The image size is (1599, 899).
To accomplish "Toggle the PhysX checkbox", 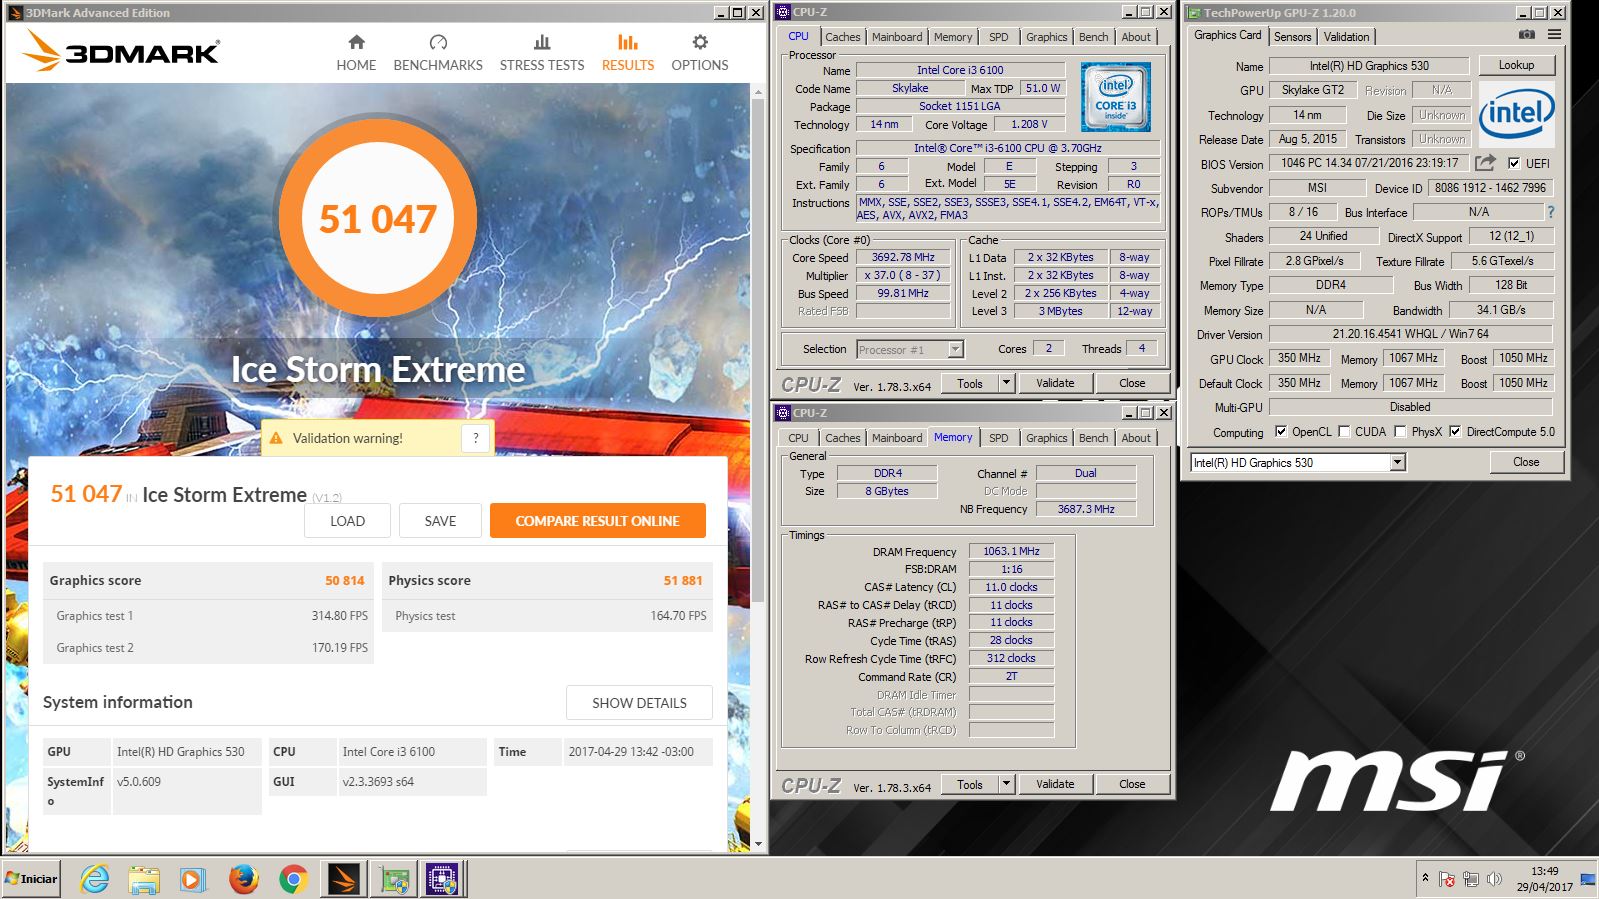I will click(1401, 432).
